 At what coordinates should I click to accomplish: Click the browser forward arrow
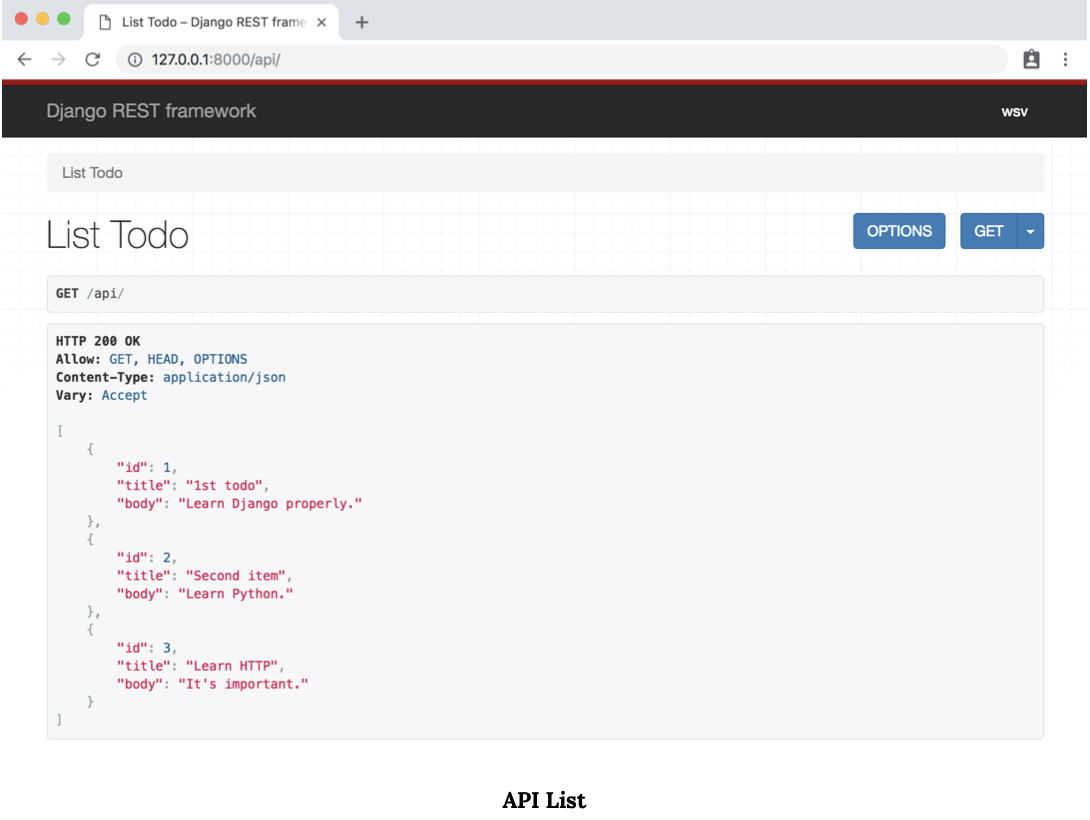coord(58,60)
